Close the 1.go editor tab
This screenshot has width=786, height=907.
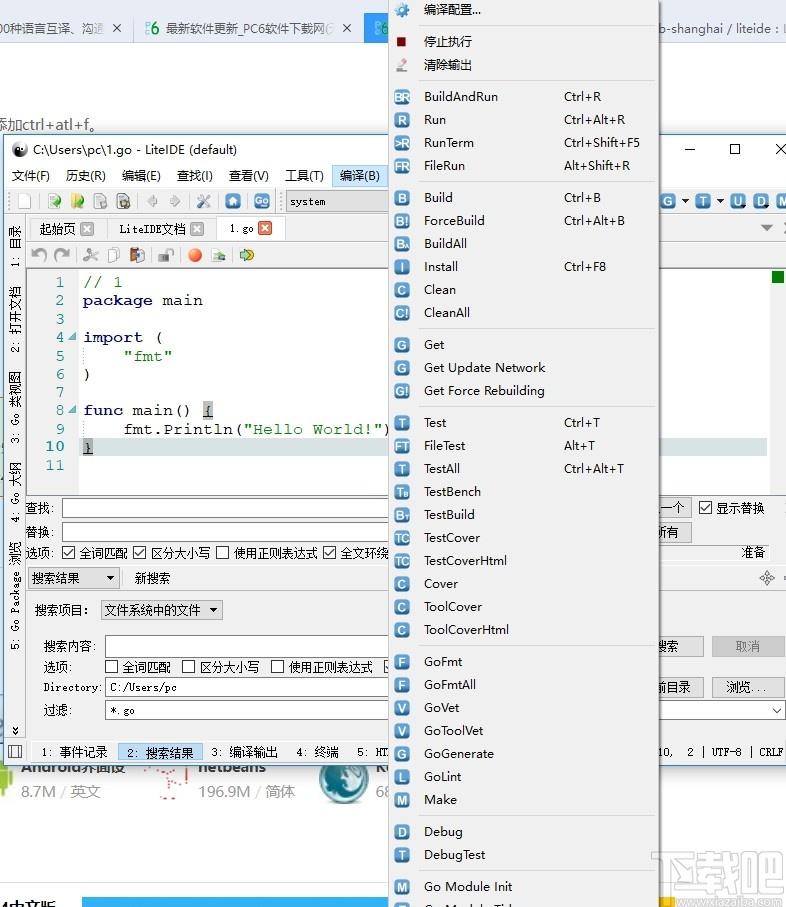(265, 228)
